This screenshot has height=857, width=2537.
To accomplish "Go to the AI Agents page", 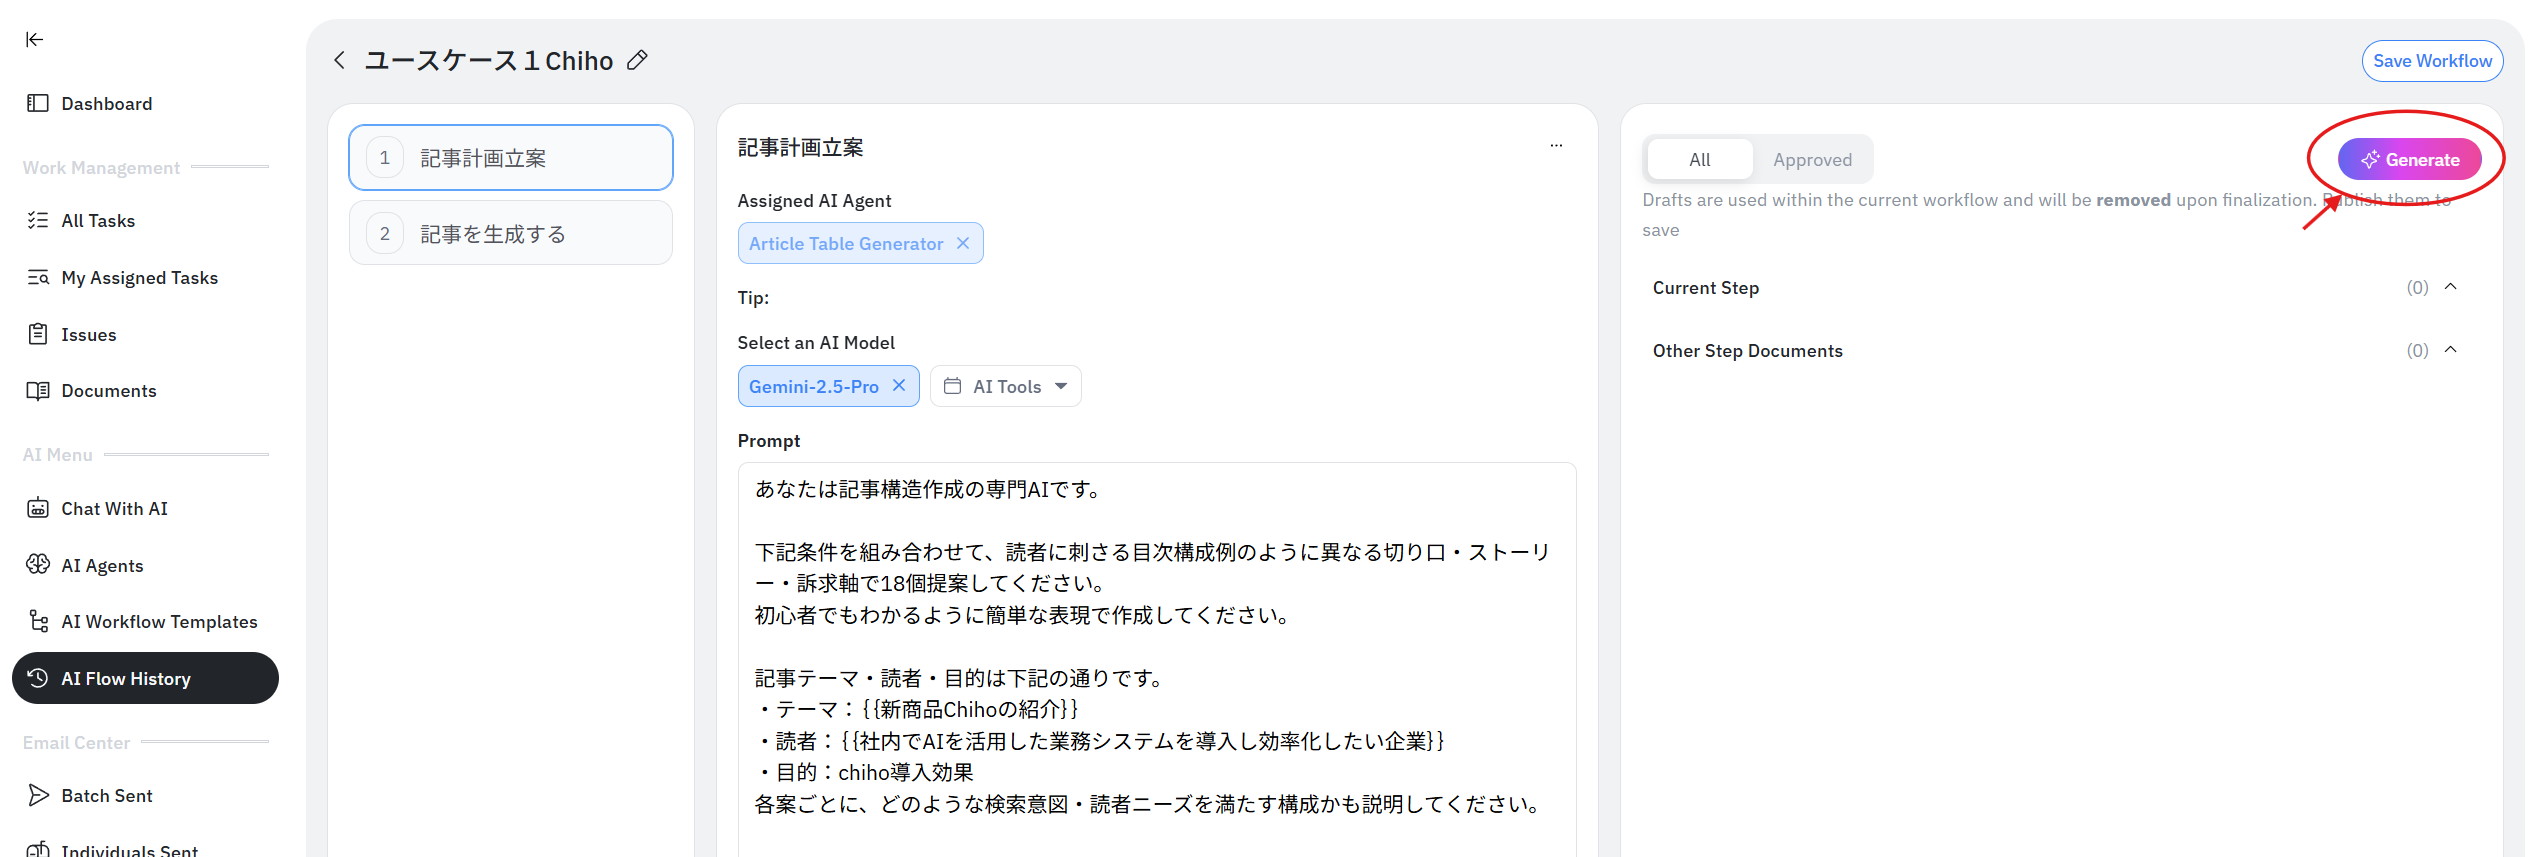I will coord(102,566).
